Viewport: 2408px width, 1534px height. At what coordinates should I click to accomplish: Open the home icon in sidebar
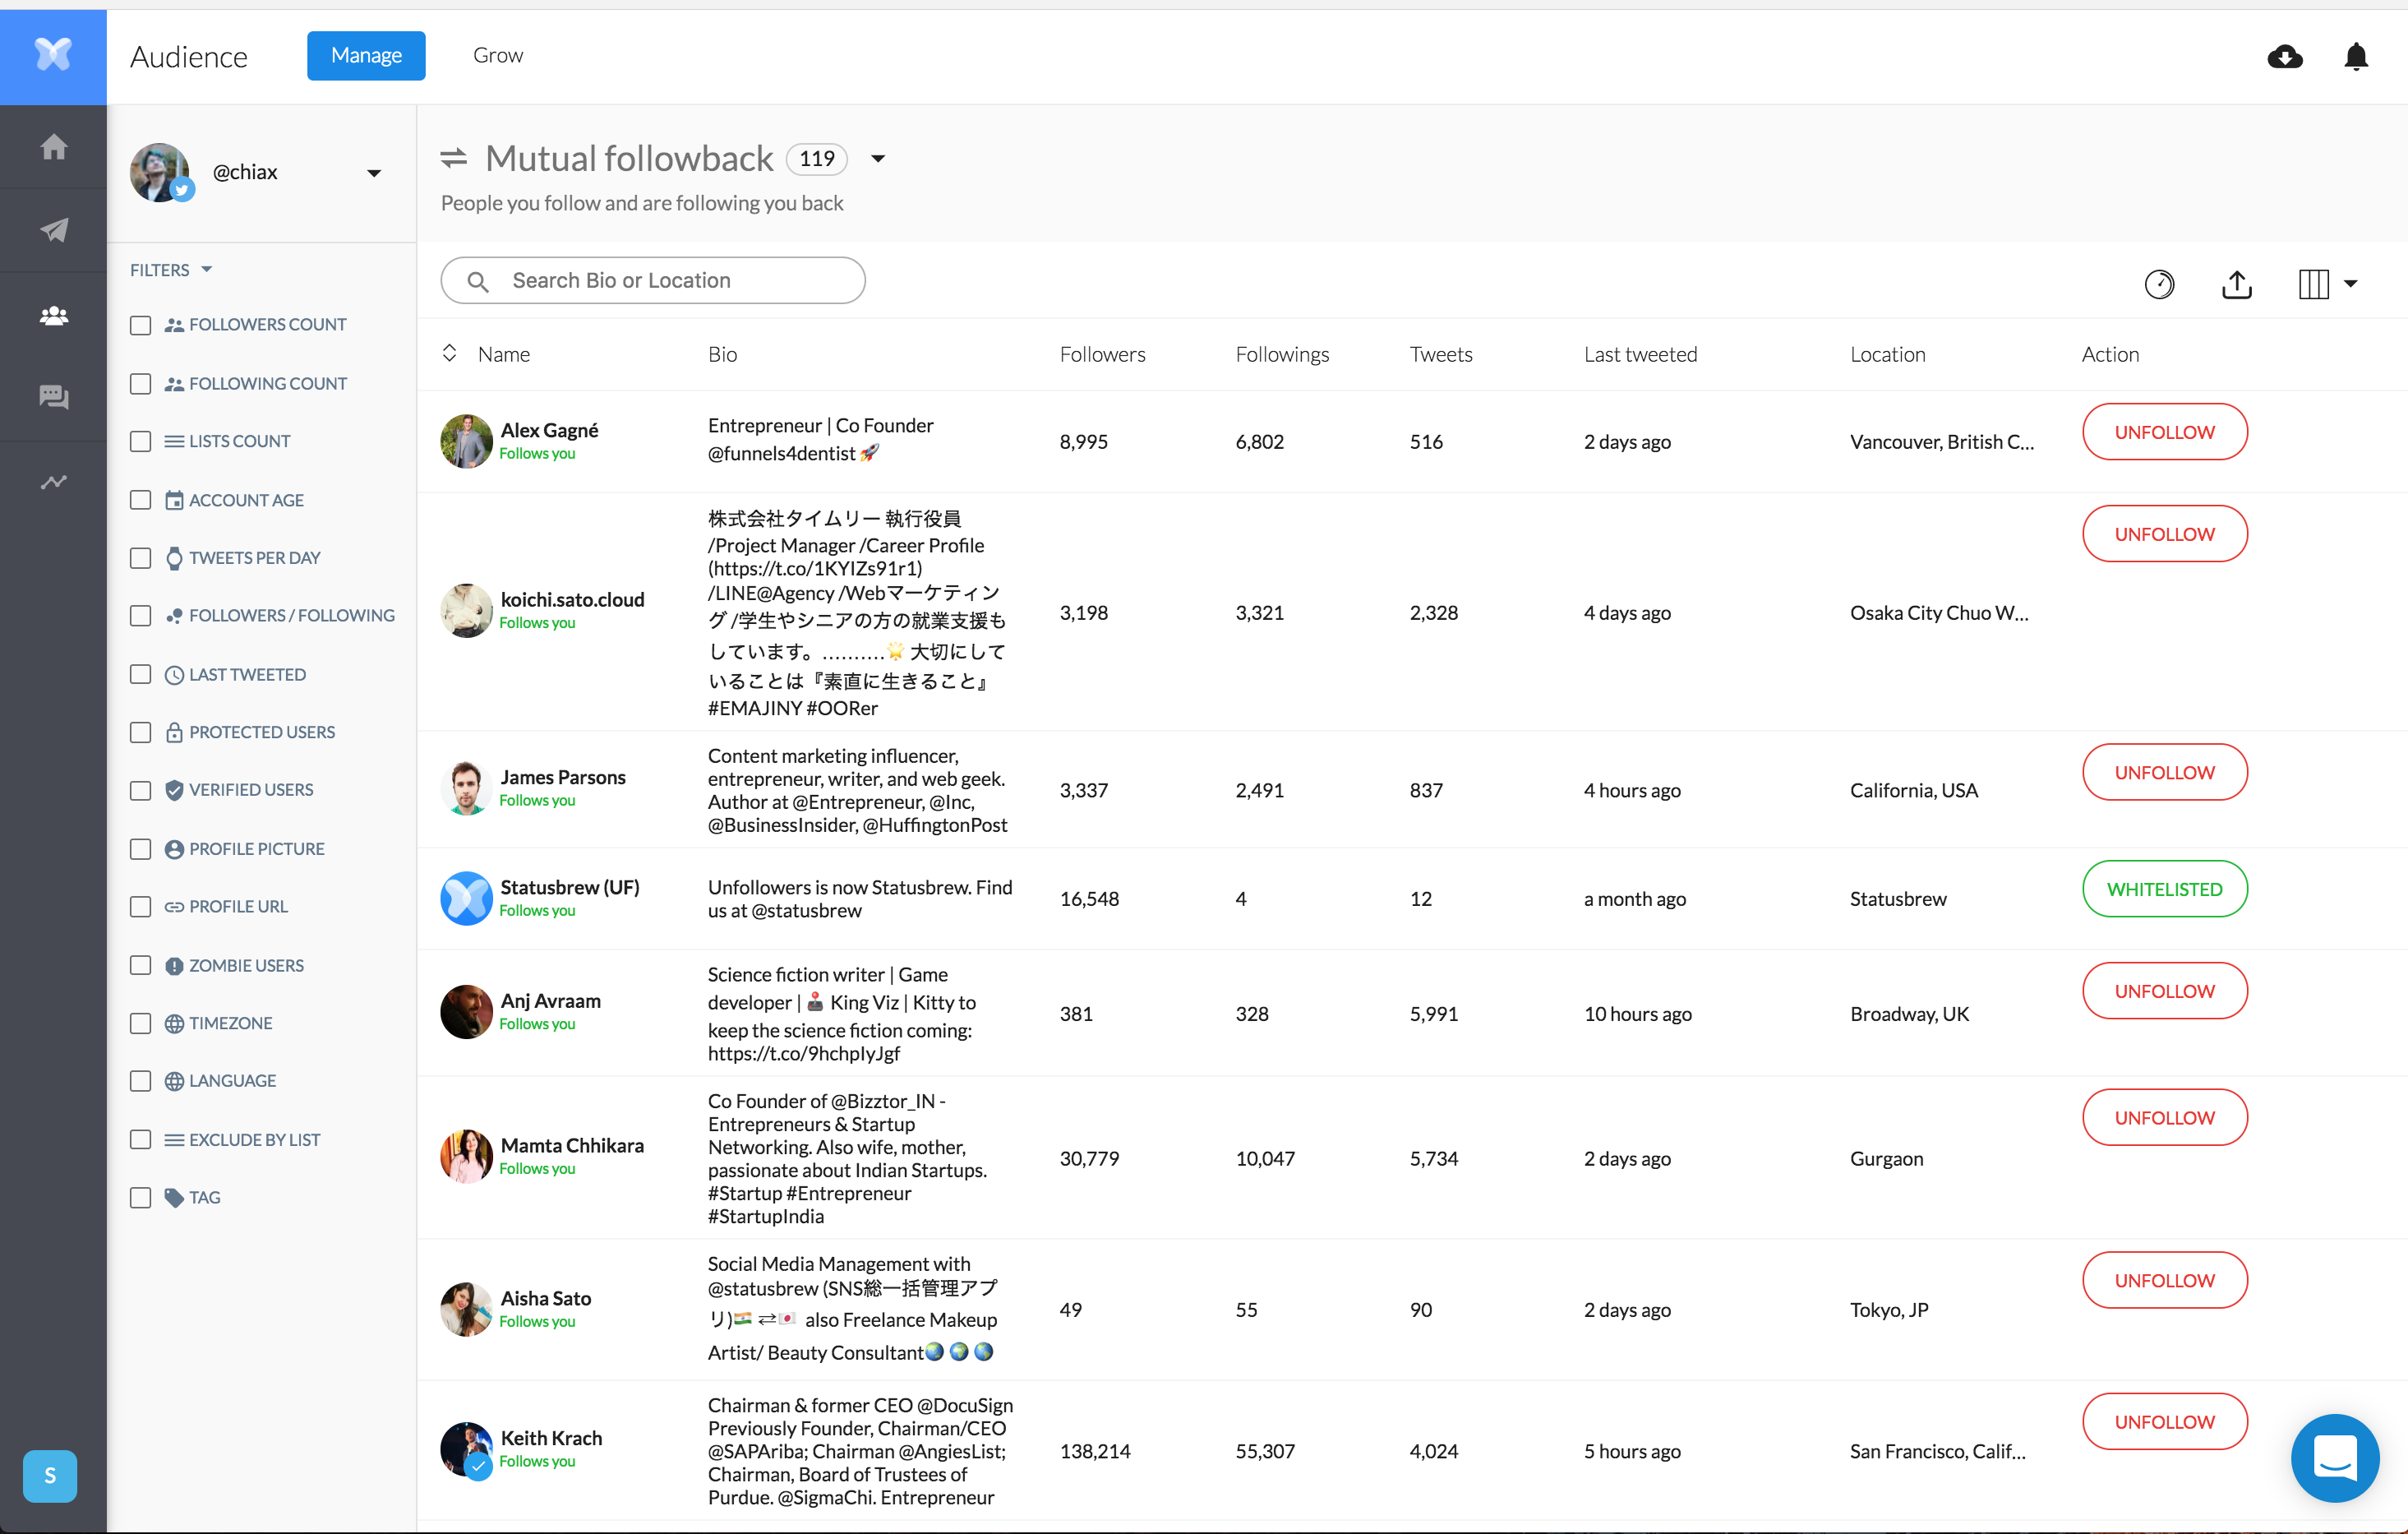[54, 147]
